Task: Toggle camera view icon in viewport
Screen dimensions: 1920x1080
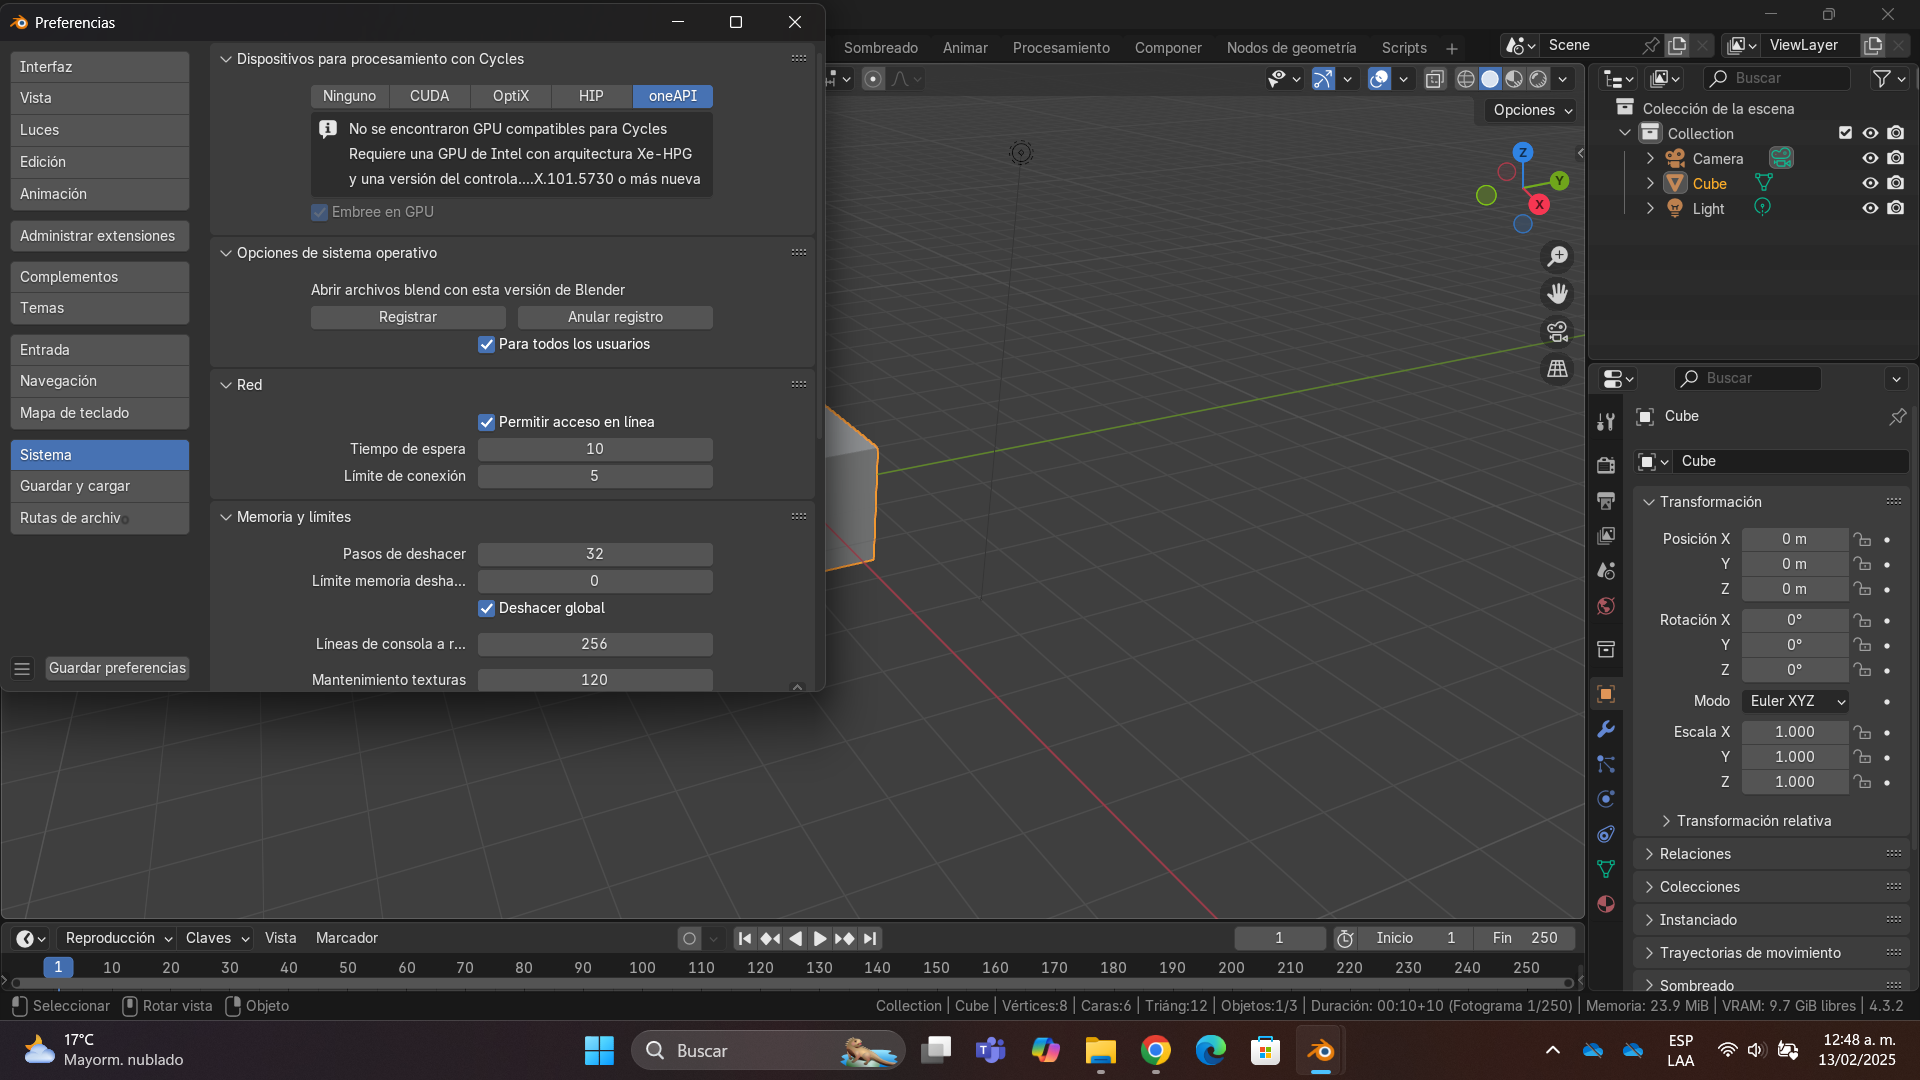Action: 1557,331
